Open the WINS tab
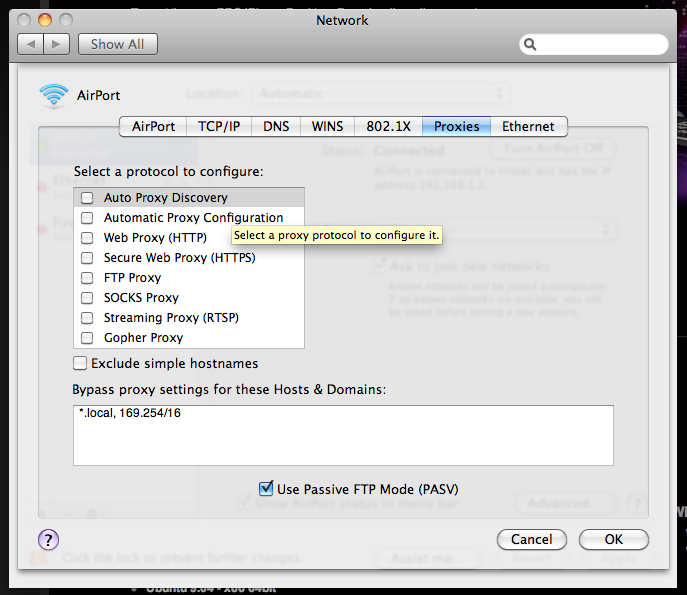687x595 pixels. [327, 127]
